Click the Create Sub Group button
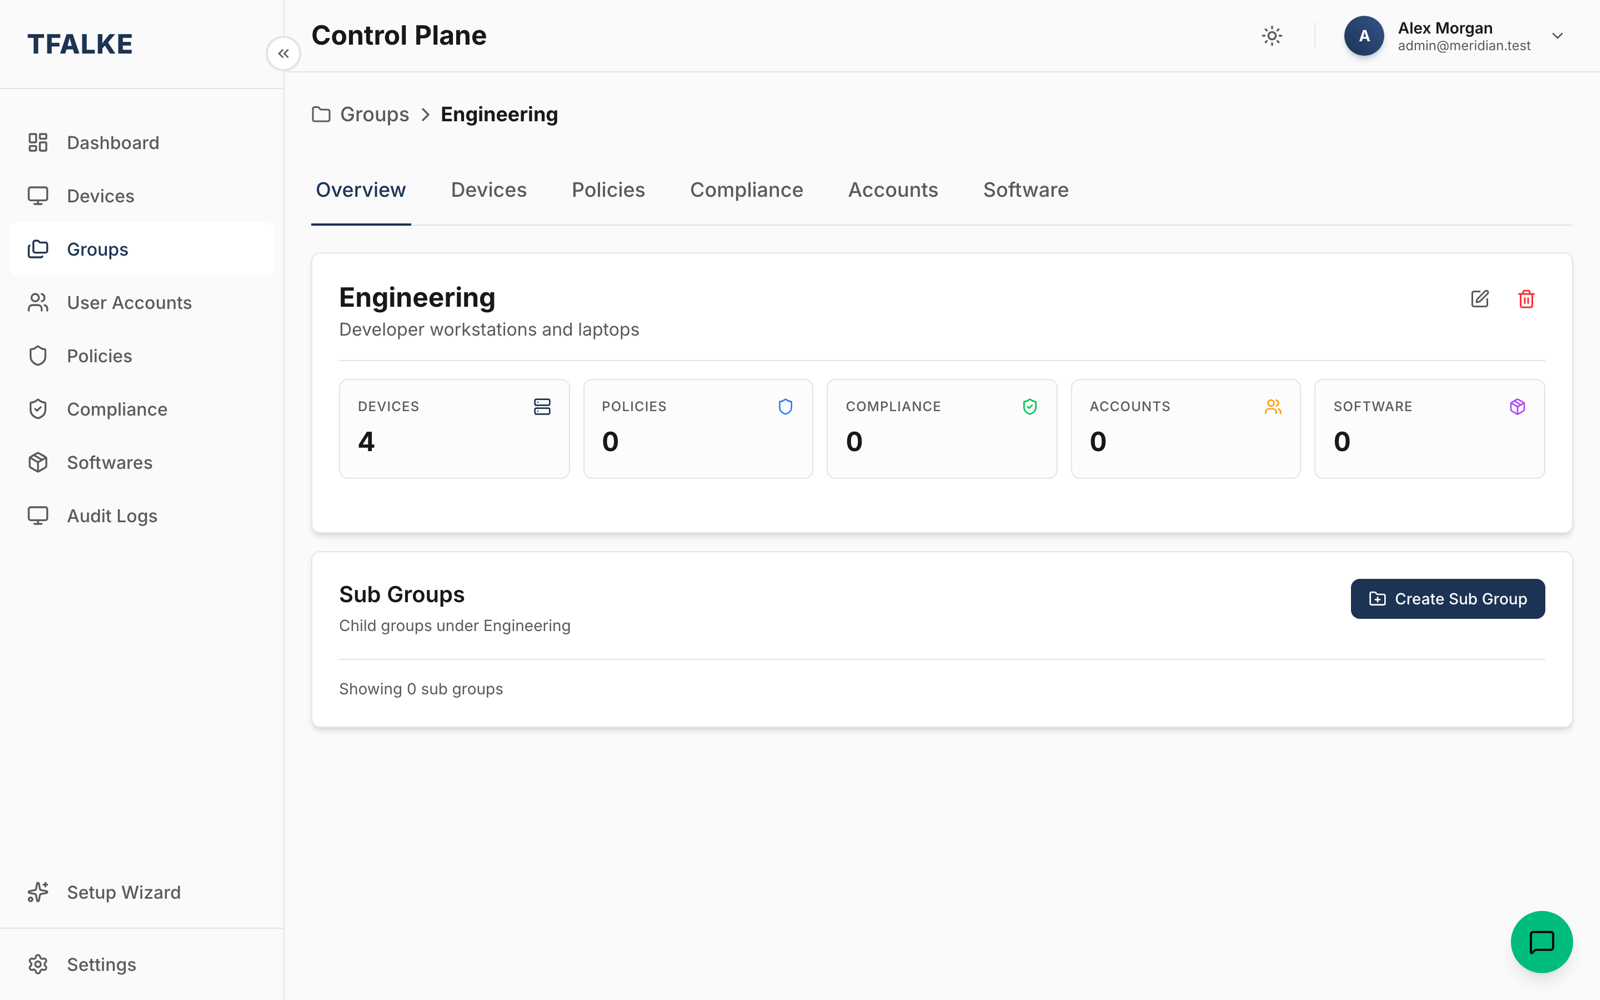Screen dimensions: 1600x1000 coord(1447,599)
